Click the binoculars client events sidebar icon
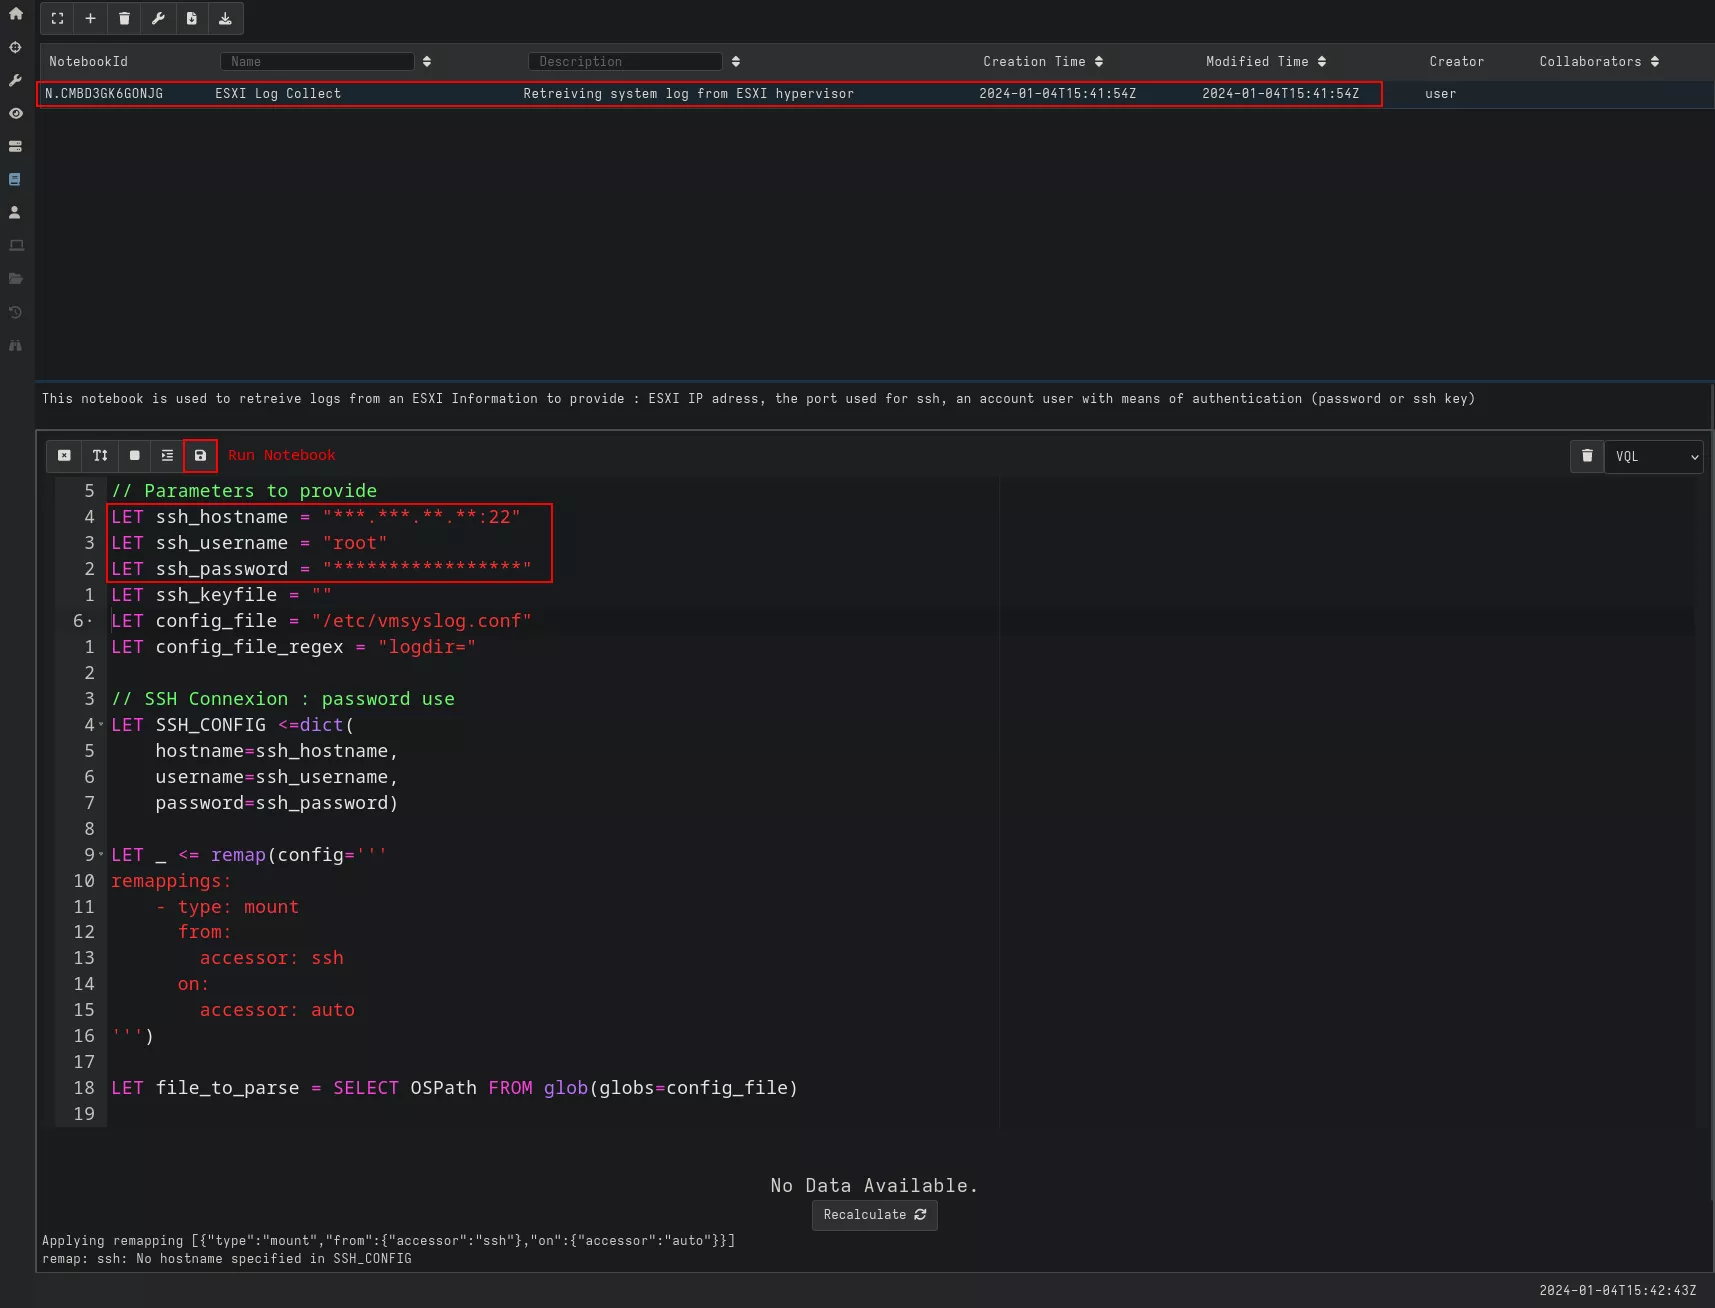1715x1308 pixels. click(15, 345)
